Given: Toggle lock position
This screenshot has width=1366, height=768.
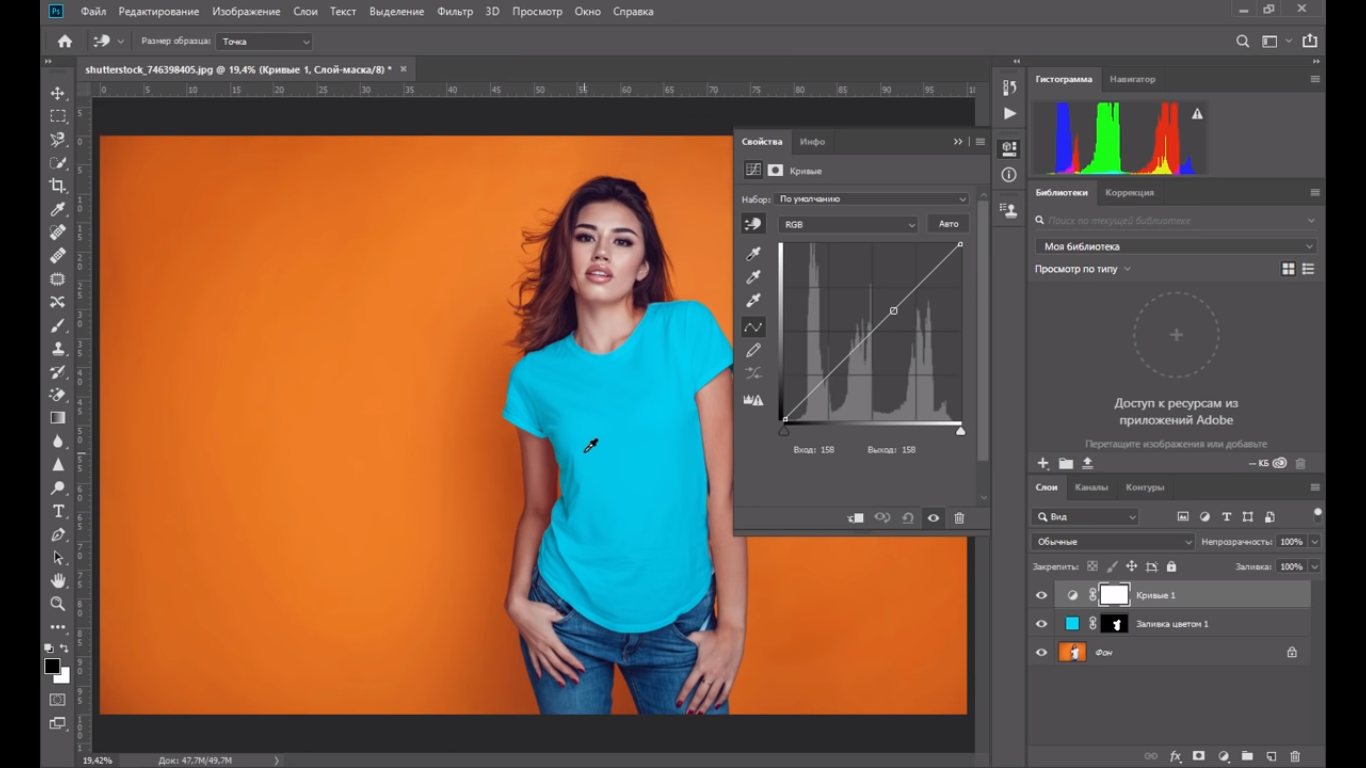Looking at the screenshot, I should pyautogui.click(x=1131, y=567).
